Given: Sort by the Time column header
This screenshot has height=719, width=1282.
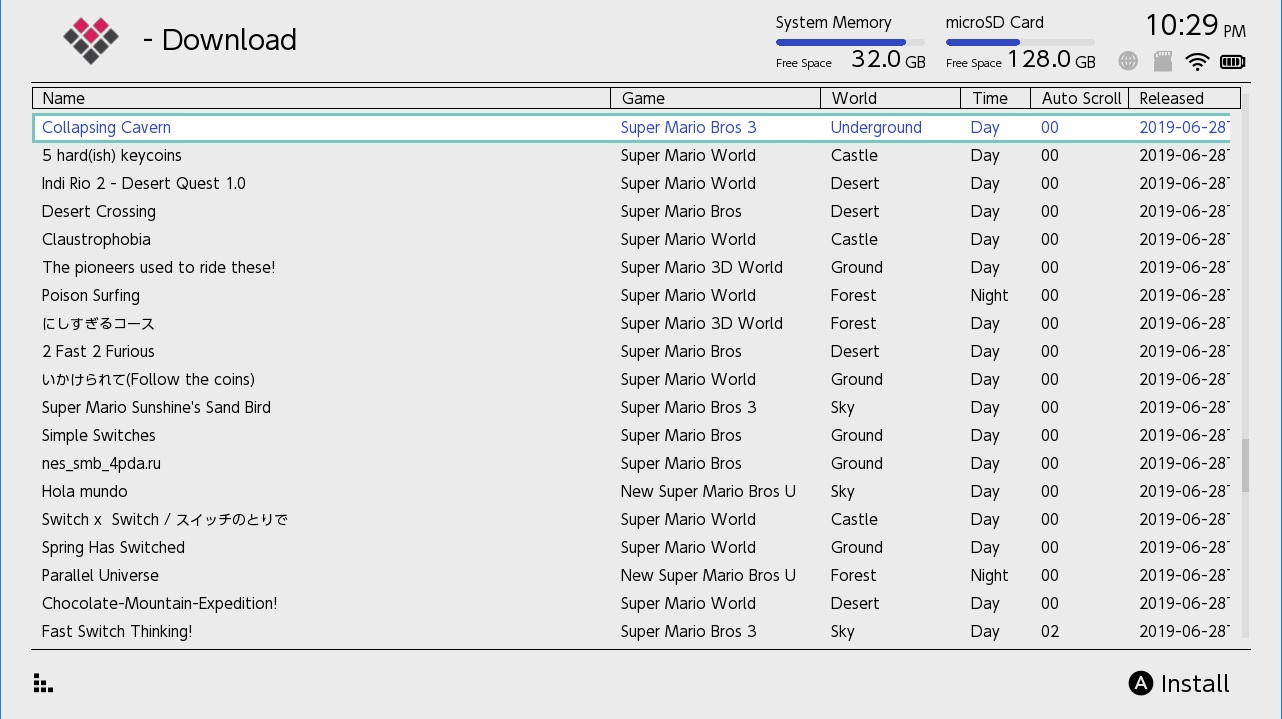Looking at the screenshot, I should coord(996,98).
